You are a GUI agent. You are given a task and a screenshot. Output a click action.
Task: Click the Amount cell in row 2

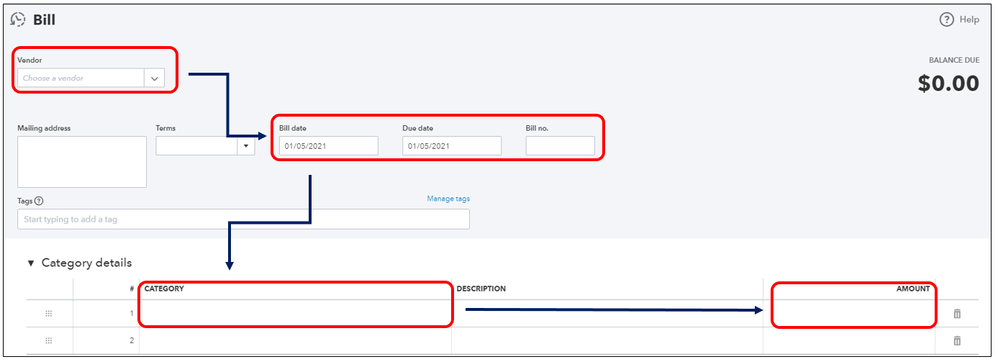(849, 340)
